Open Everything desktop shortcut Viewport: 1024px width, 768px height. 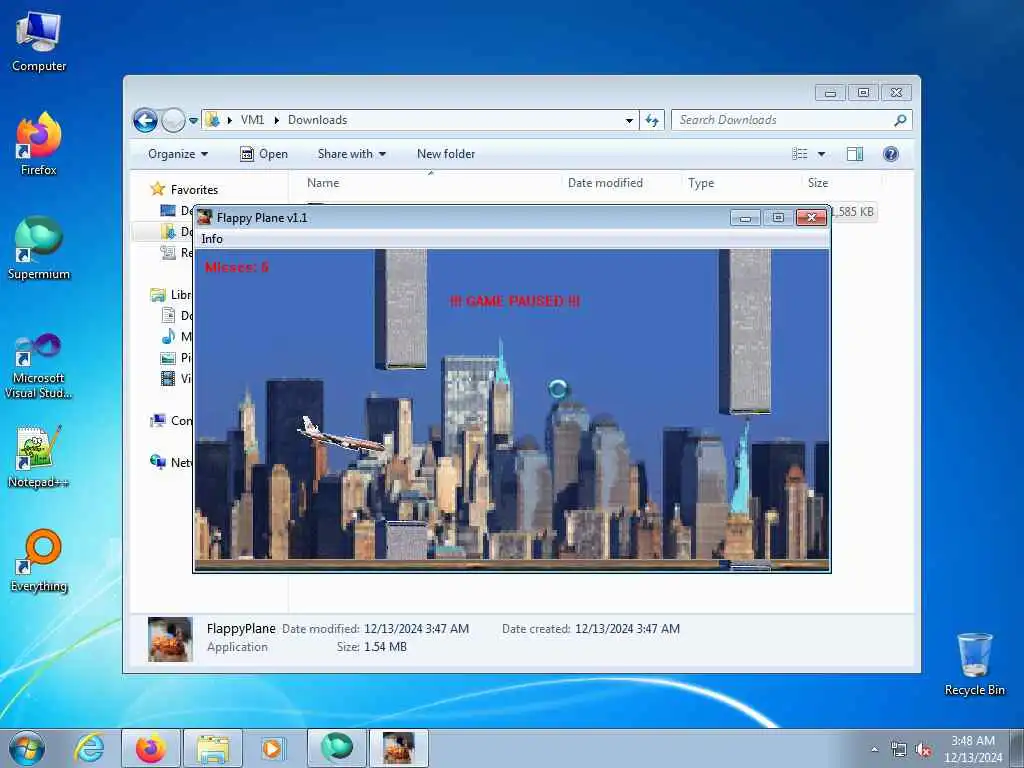pyautogui.click(x=39, y=560)
